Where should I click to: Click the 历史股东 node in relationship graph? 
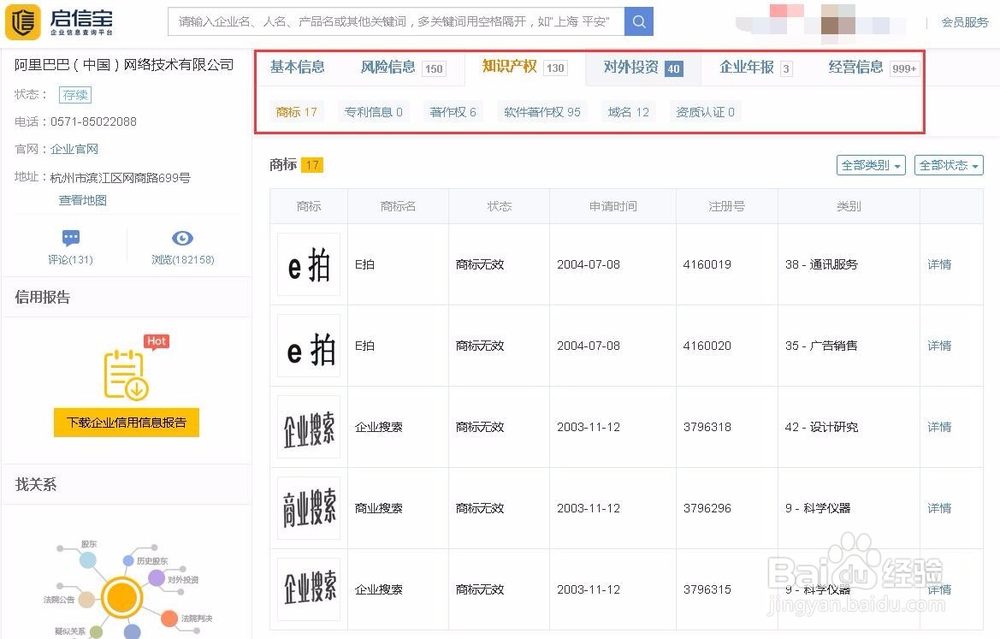128,561
